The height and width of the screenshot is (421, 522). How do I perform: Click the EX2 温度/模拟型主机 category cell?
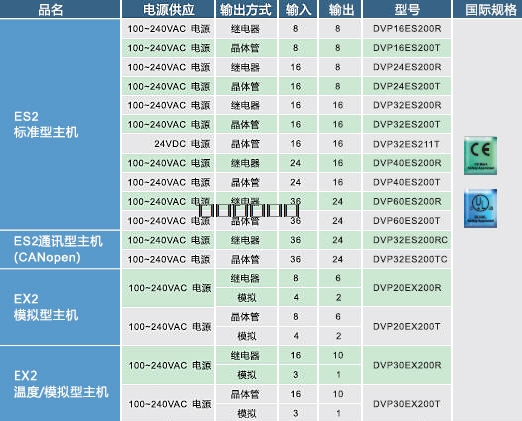[x=60, y=384]
